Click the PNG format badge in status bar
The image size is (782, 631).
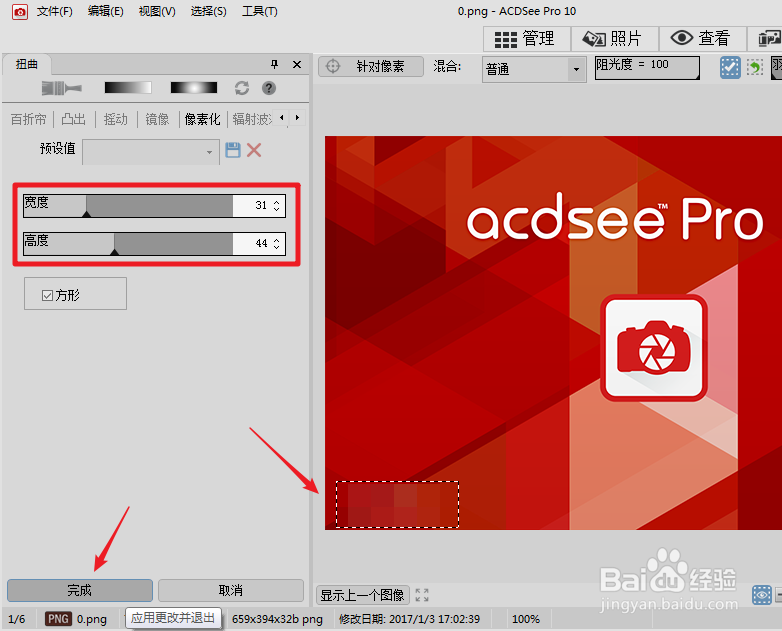(x=58, y=619)
